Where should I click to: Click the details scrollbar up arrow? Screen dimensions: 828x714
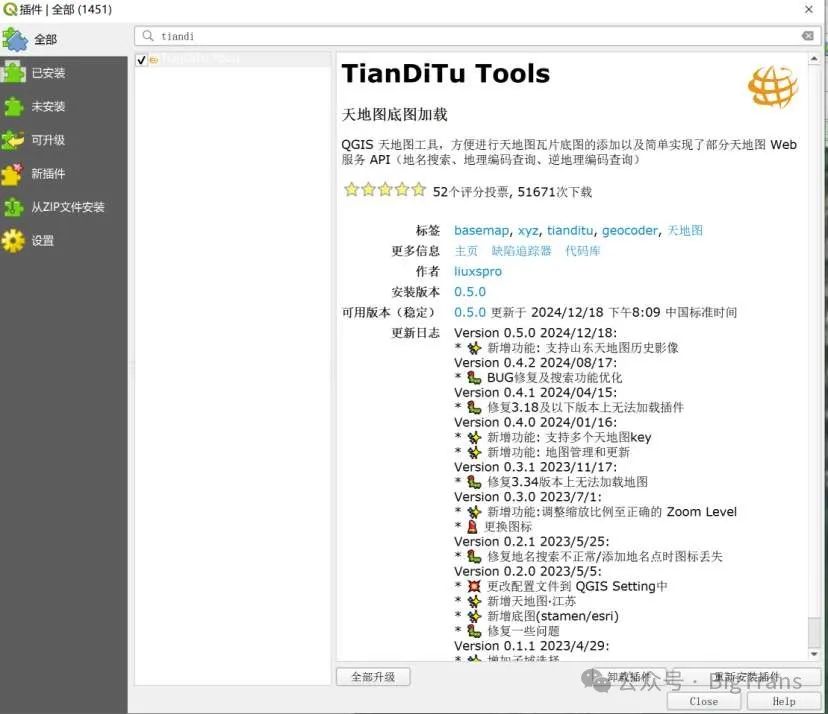pyautogui.click(x=814, y=59)
